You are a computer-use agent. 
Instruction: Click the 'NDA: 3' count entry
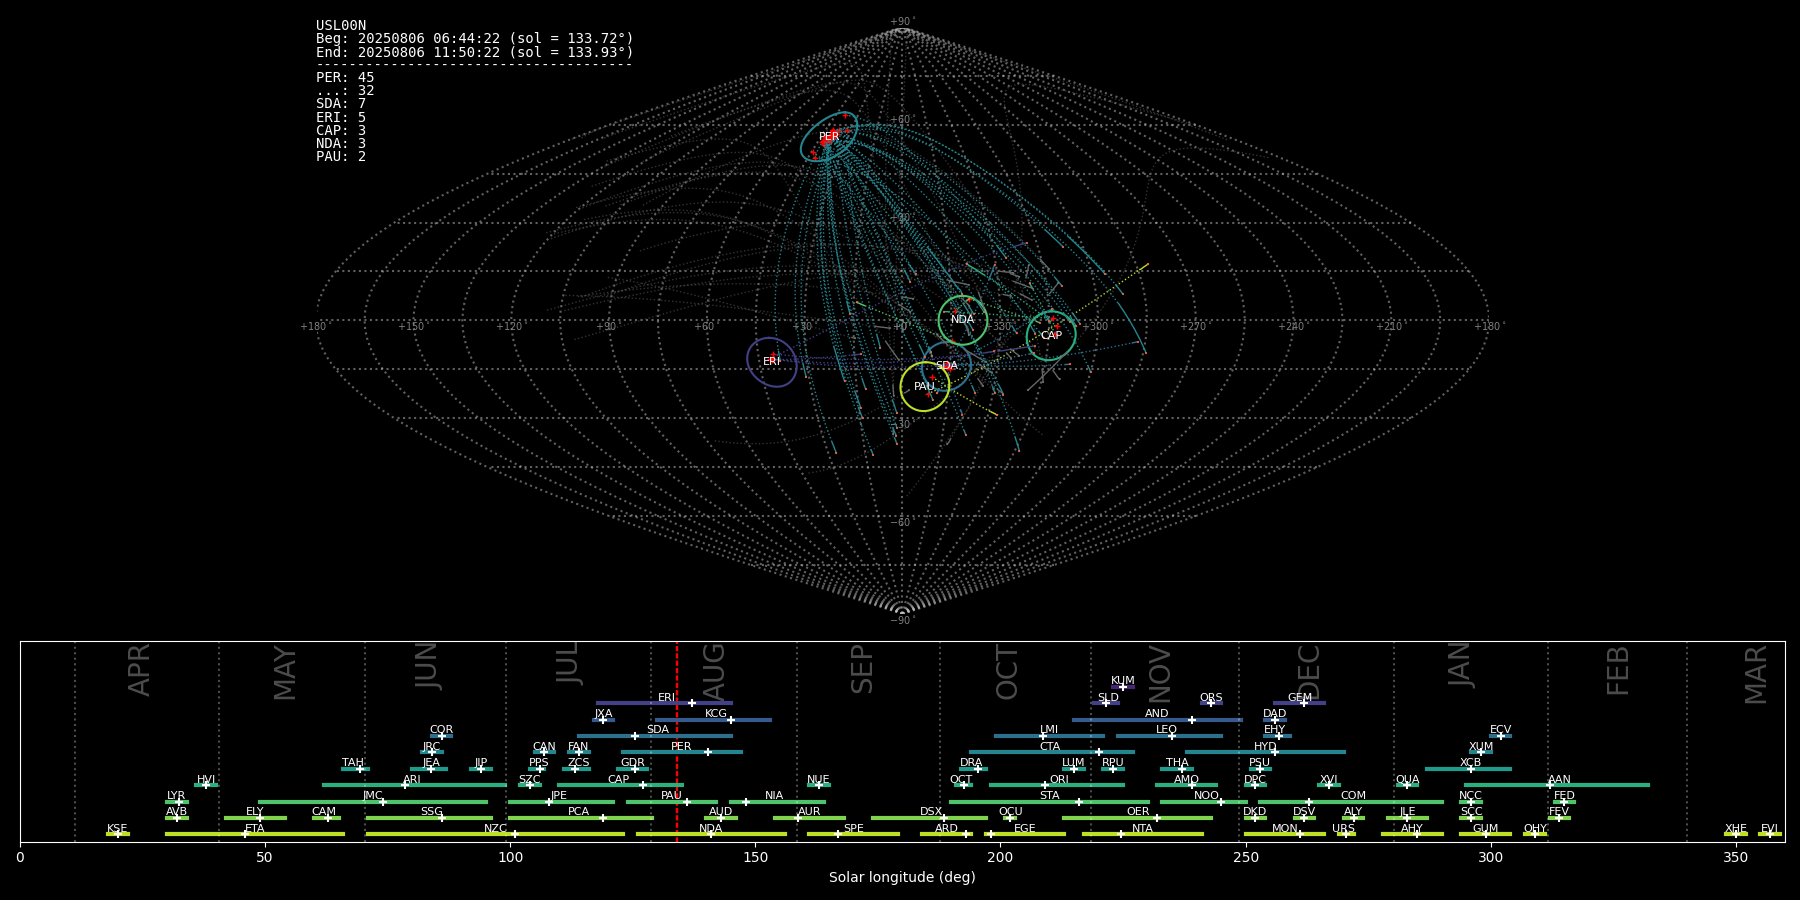pos(341,144)
